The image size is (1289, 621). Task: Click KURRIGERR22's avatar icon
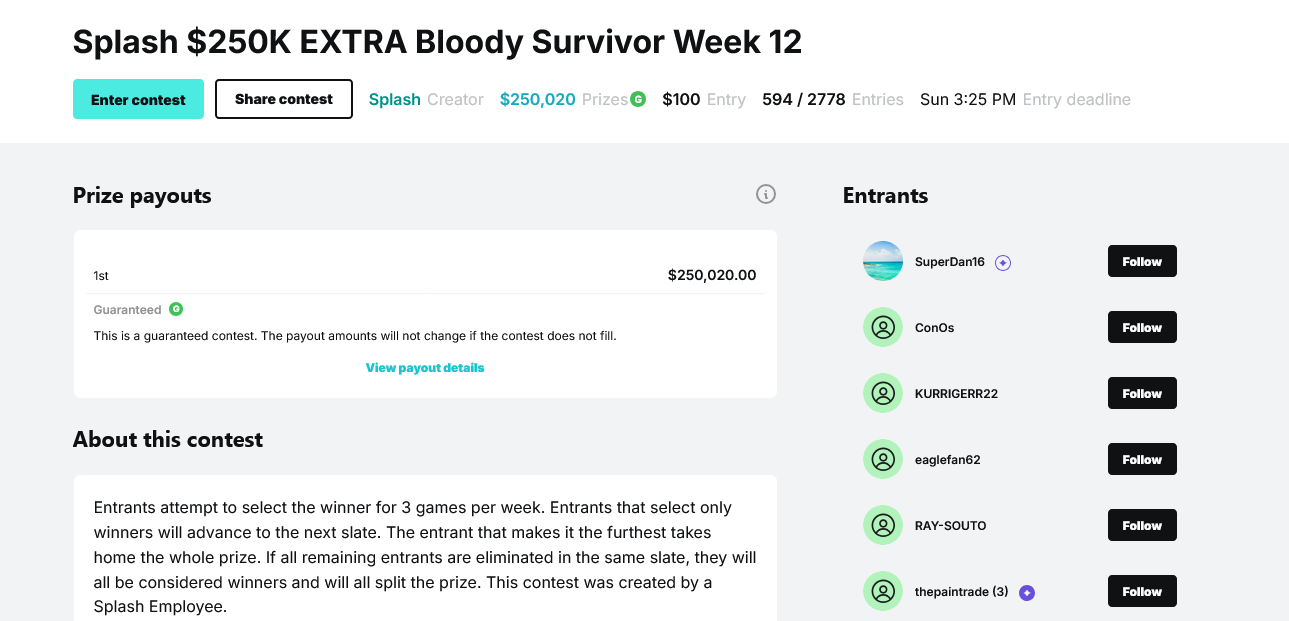coord(883,393)
